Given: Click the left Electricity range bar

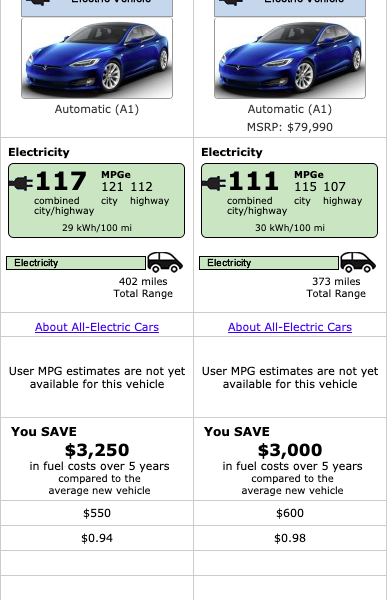Looking at the screenshot, I should click(x=76, y=263).
